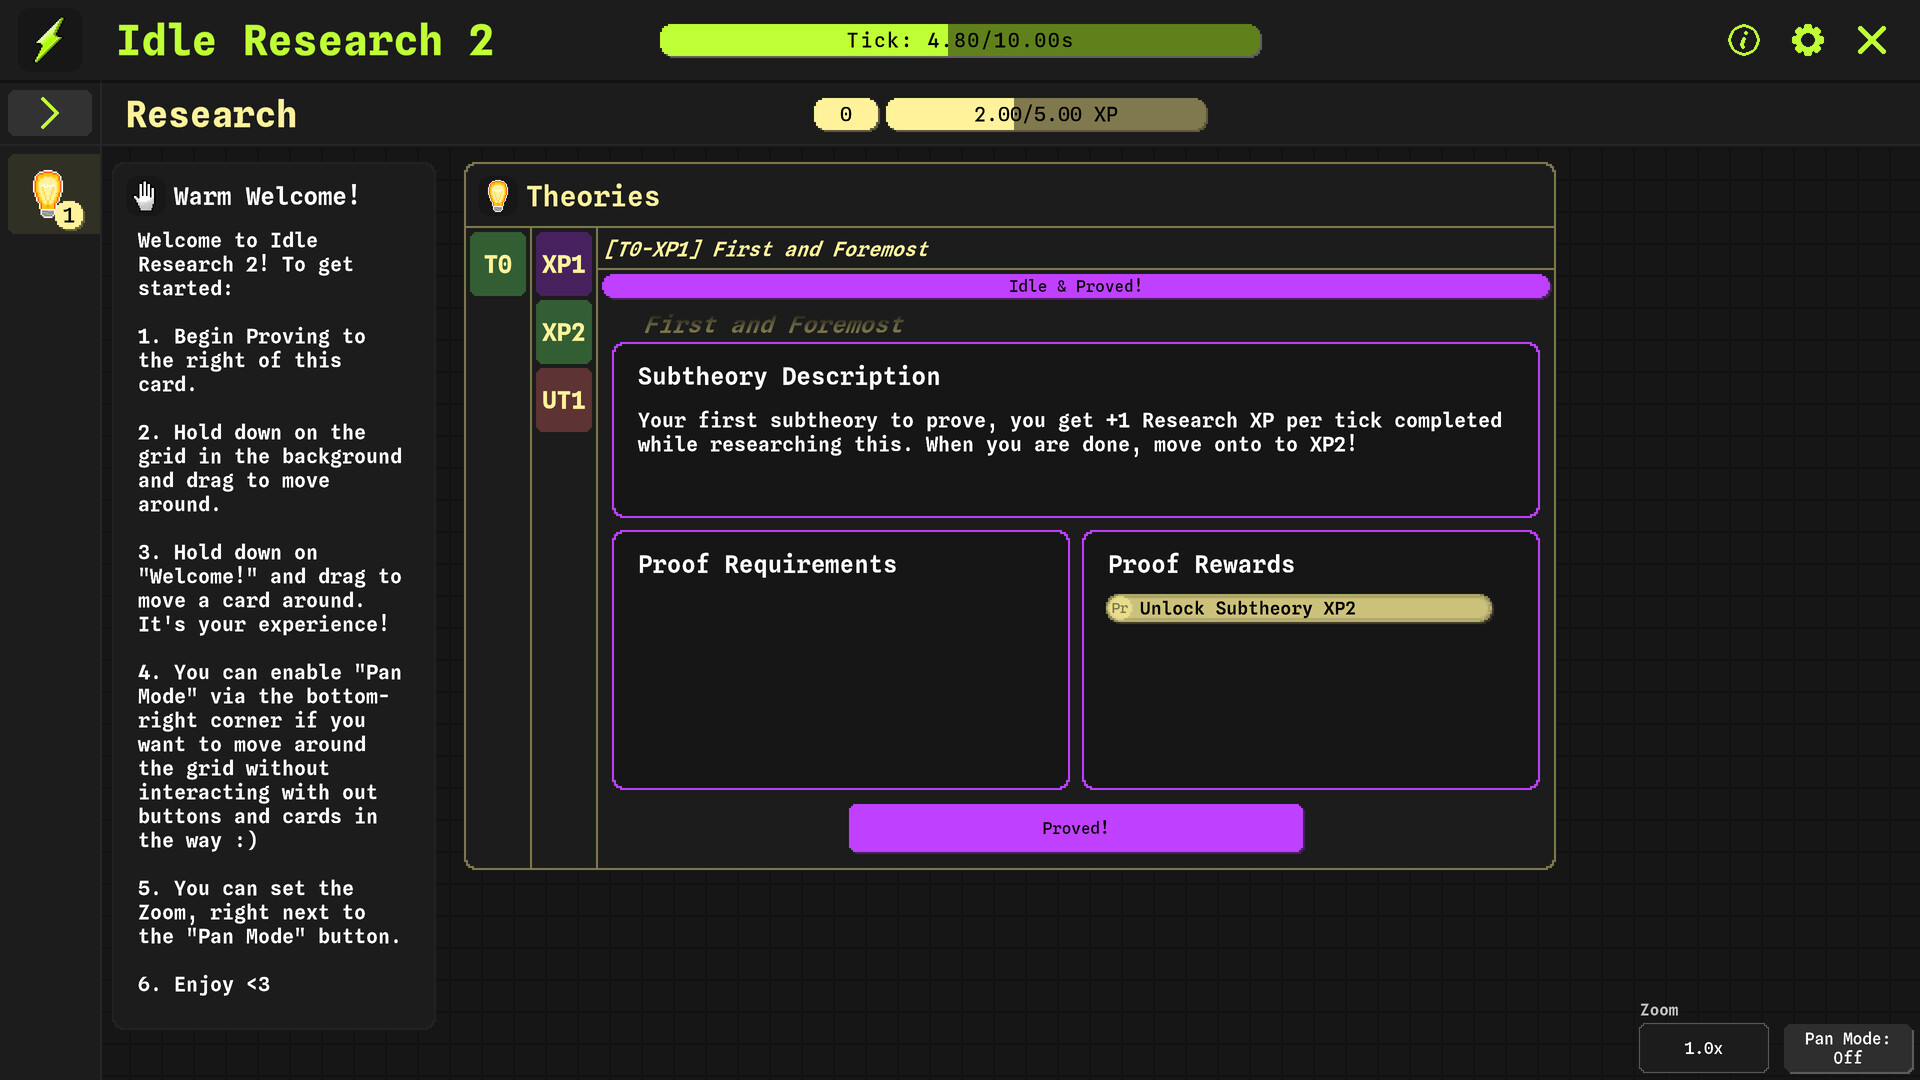Click the Idle & Proved status banner
This screenshot has height=1080, width=1920.
(1075, 286)
